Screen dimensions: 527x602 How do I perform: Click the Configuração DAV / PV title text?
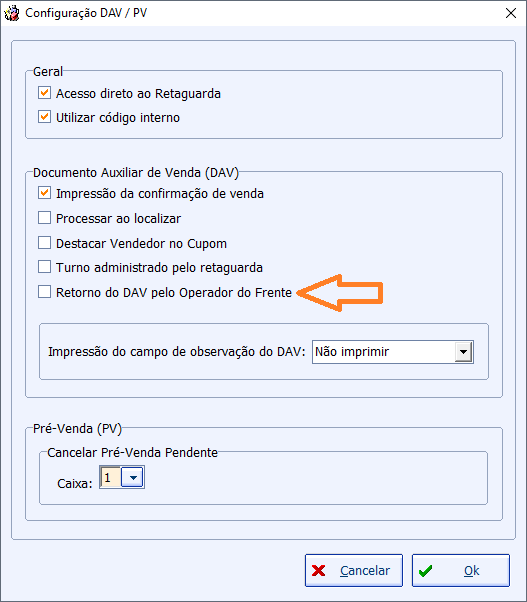[86, 13]
